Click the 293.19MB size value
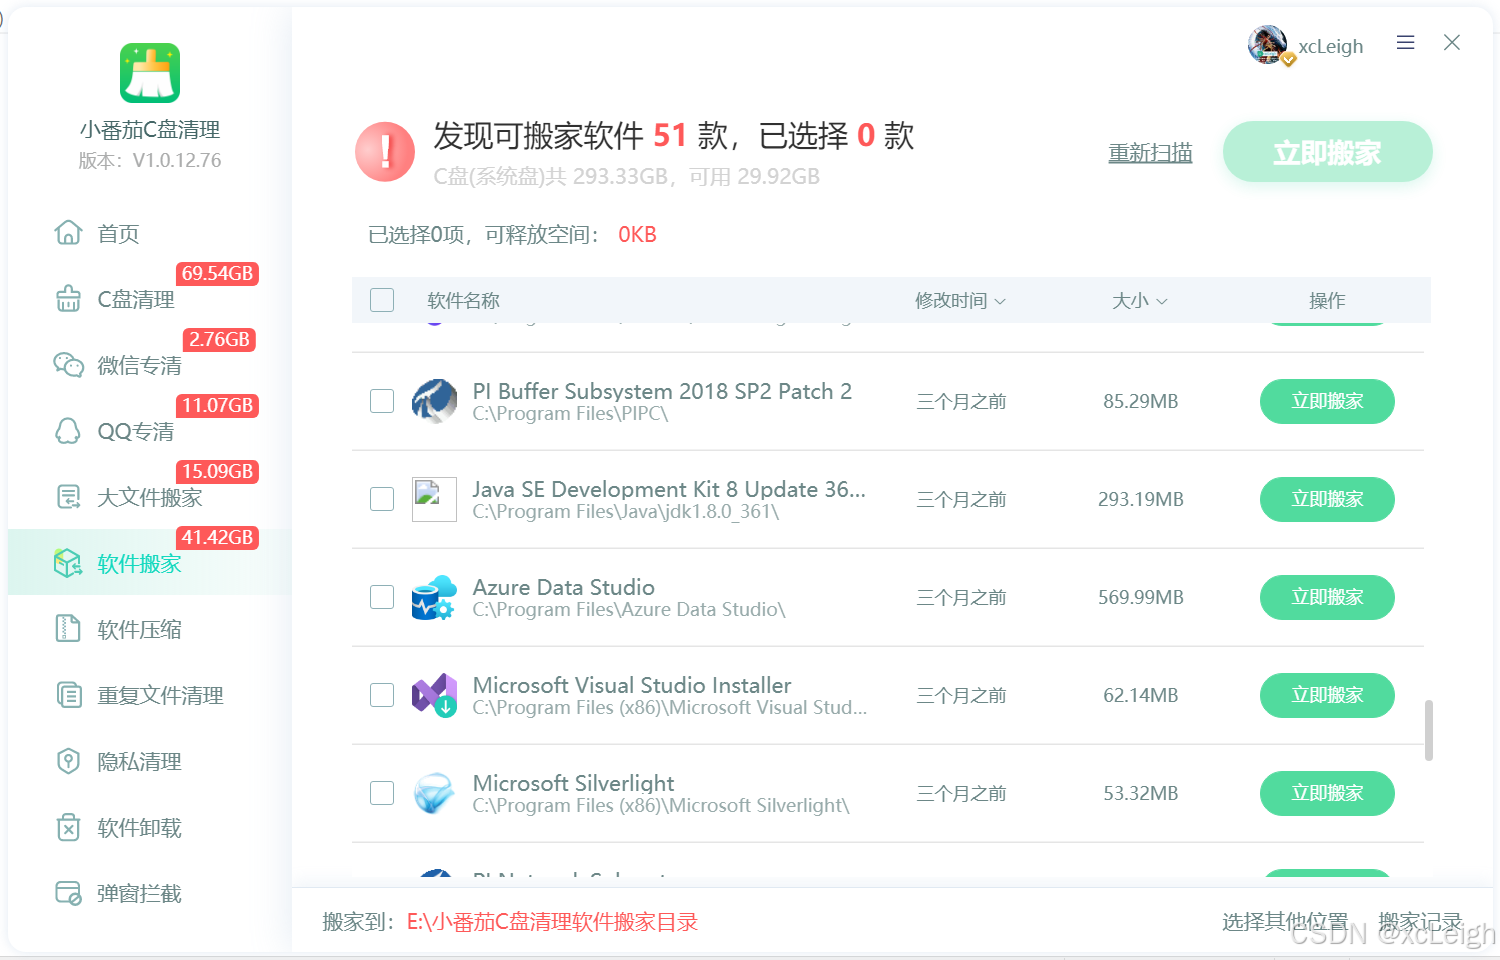1500x960 pixels. (x=1140, y=499)
